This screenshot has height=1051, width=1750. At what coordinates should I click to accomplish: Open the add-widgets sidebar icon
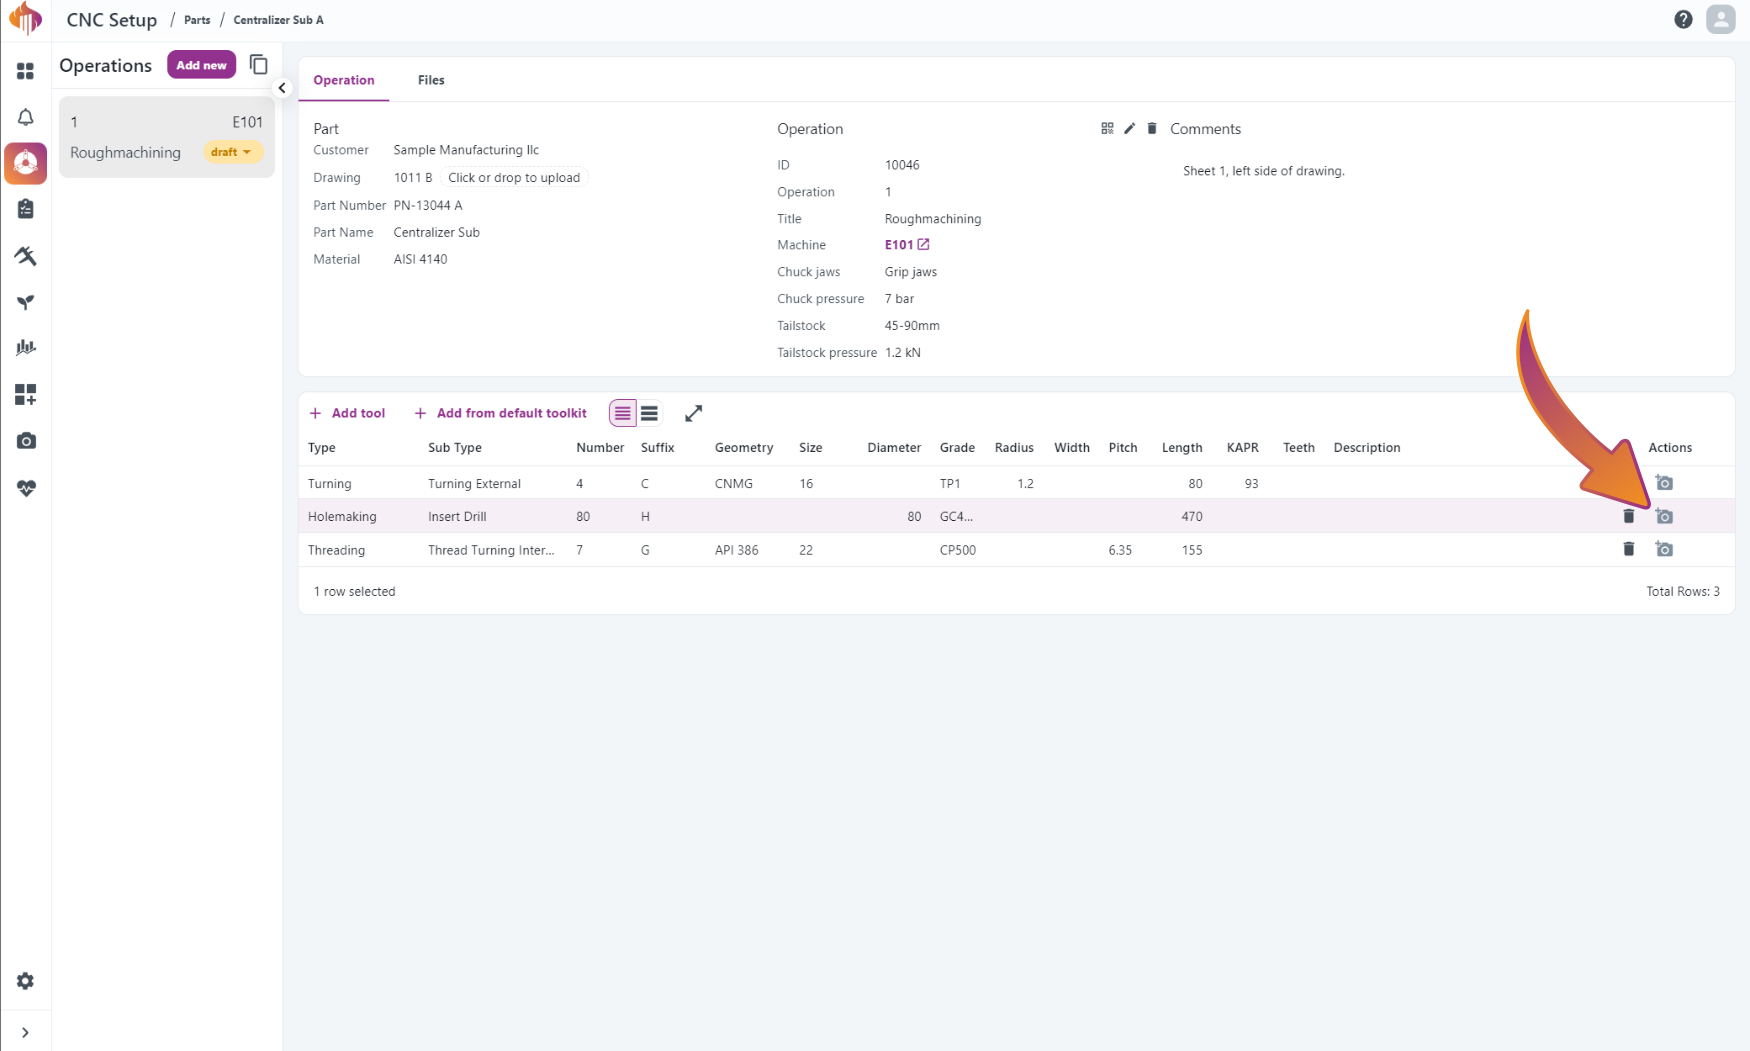tap(25, 395)
